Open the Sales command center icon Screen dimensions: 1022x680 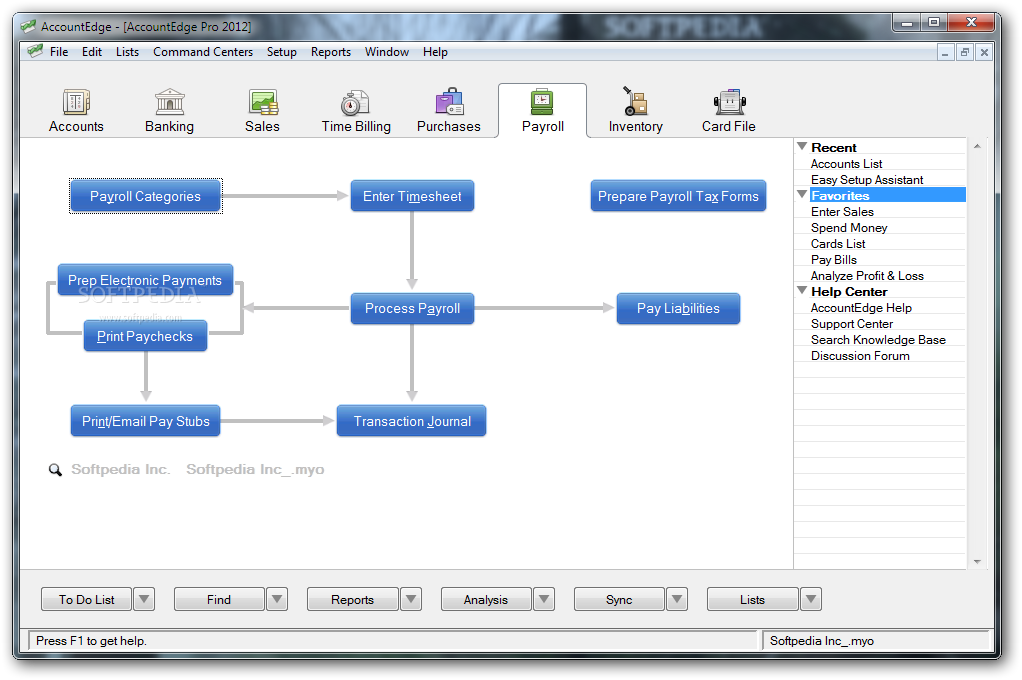tap(263, 102)
